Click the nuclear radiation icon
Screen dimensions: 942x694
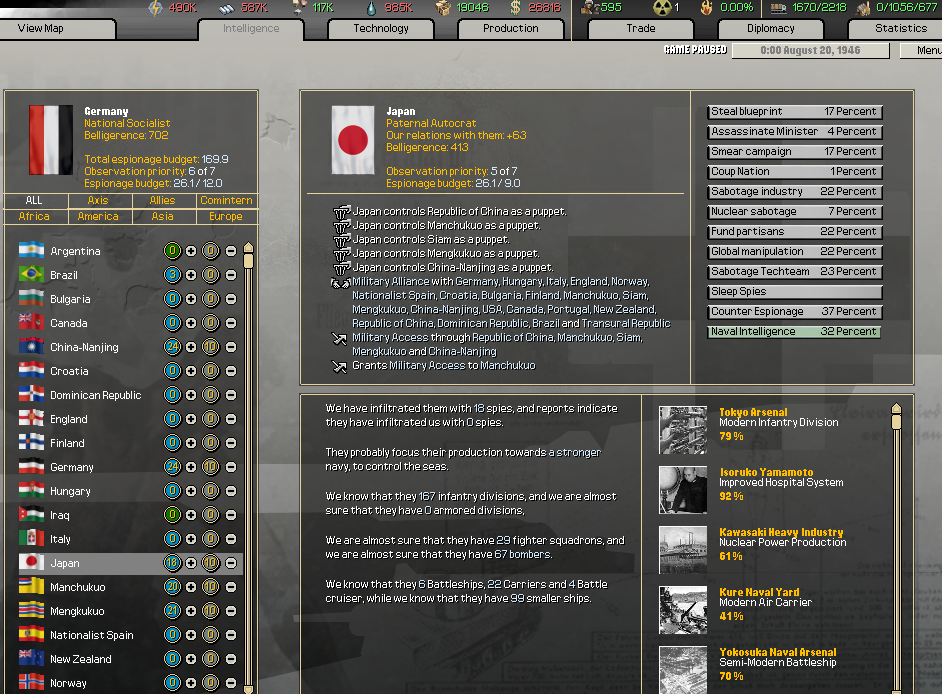coord(661,8)
